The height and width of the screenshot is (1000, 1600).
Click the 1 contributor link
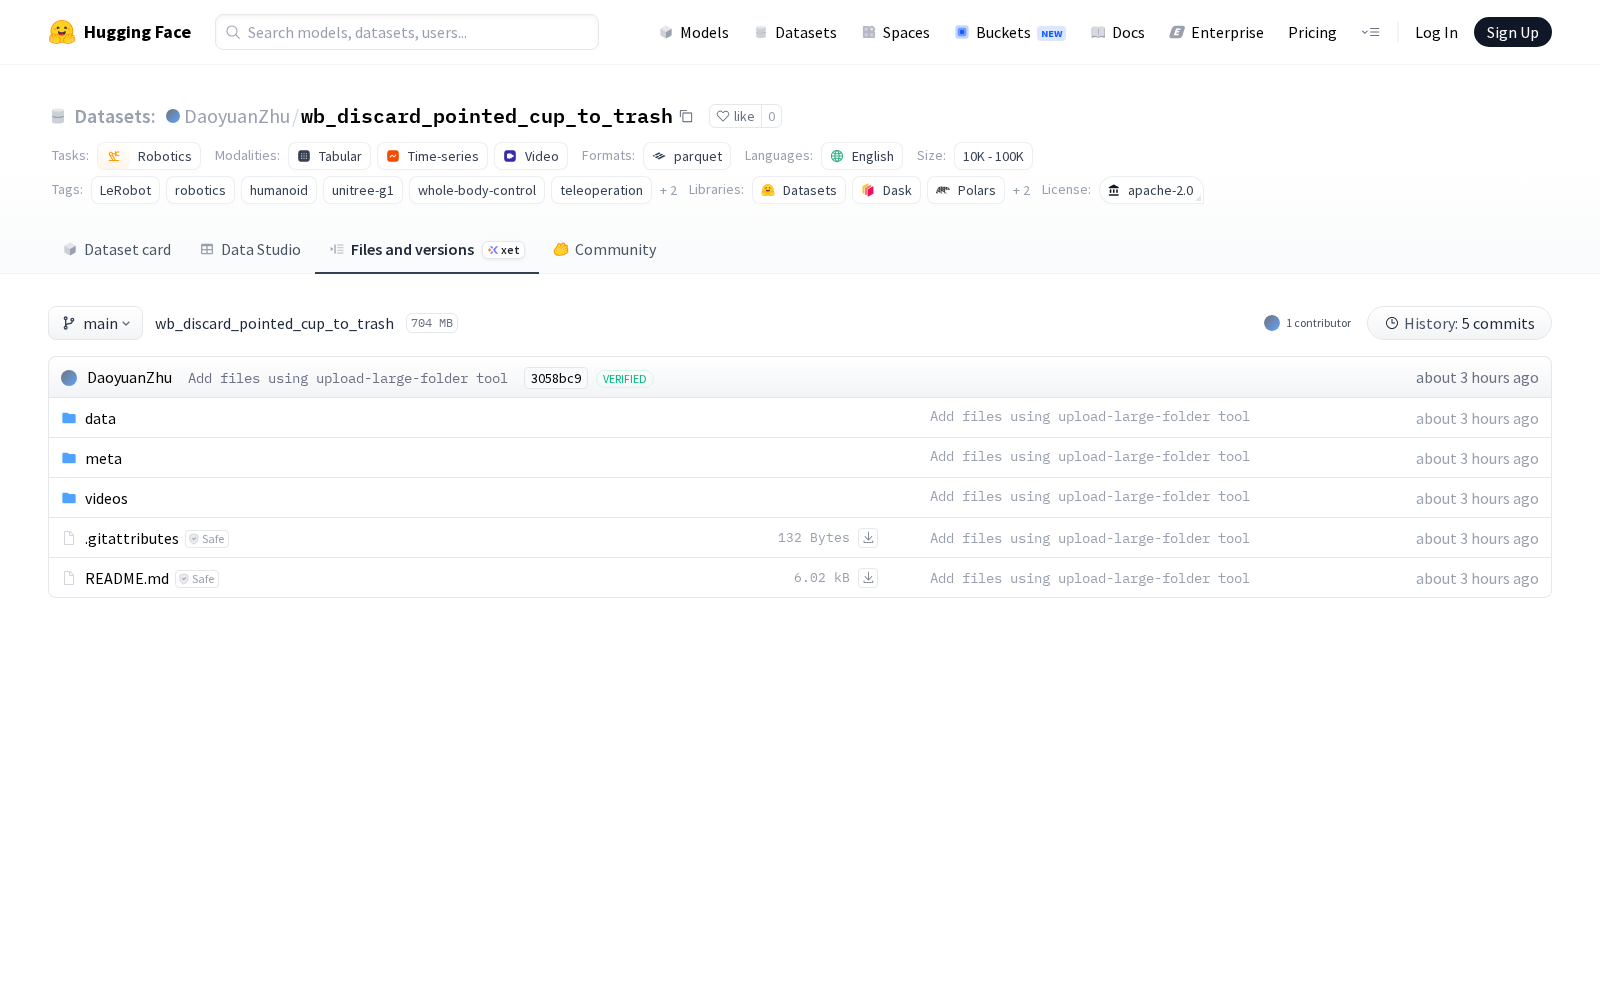coord(1318,323)
